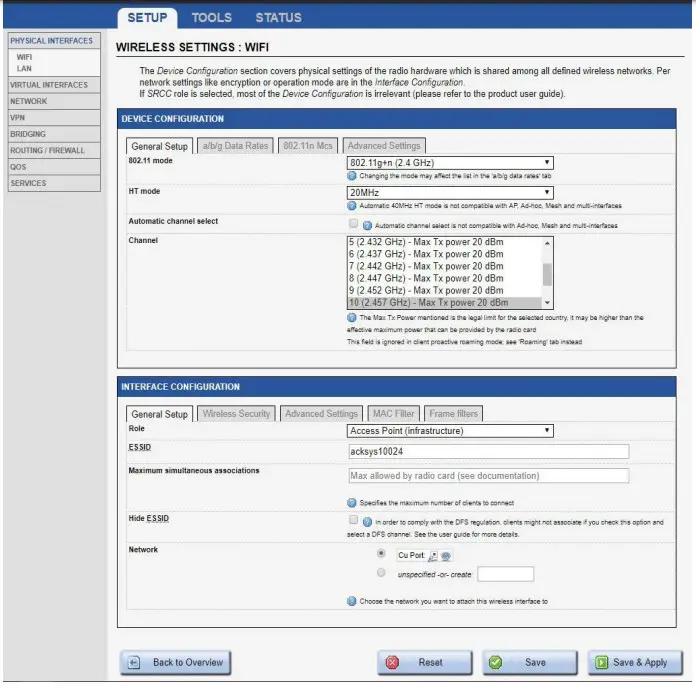Select channel 7 (2.442 GHz) in list
Viewport: 696px width, 691px height.
(444, 266)
